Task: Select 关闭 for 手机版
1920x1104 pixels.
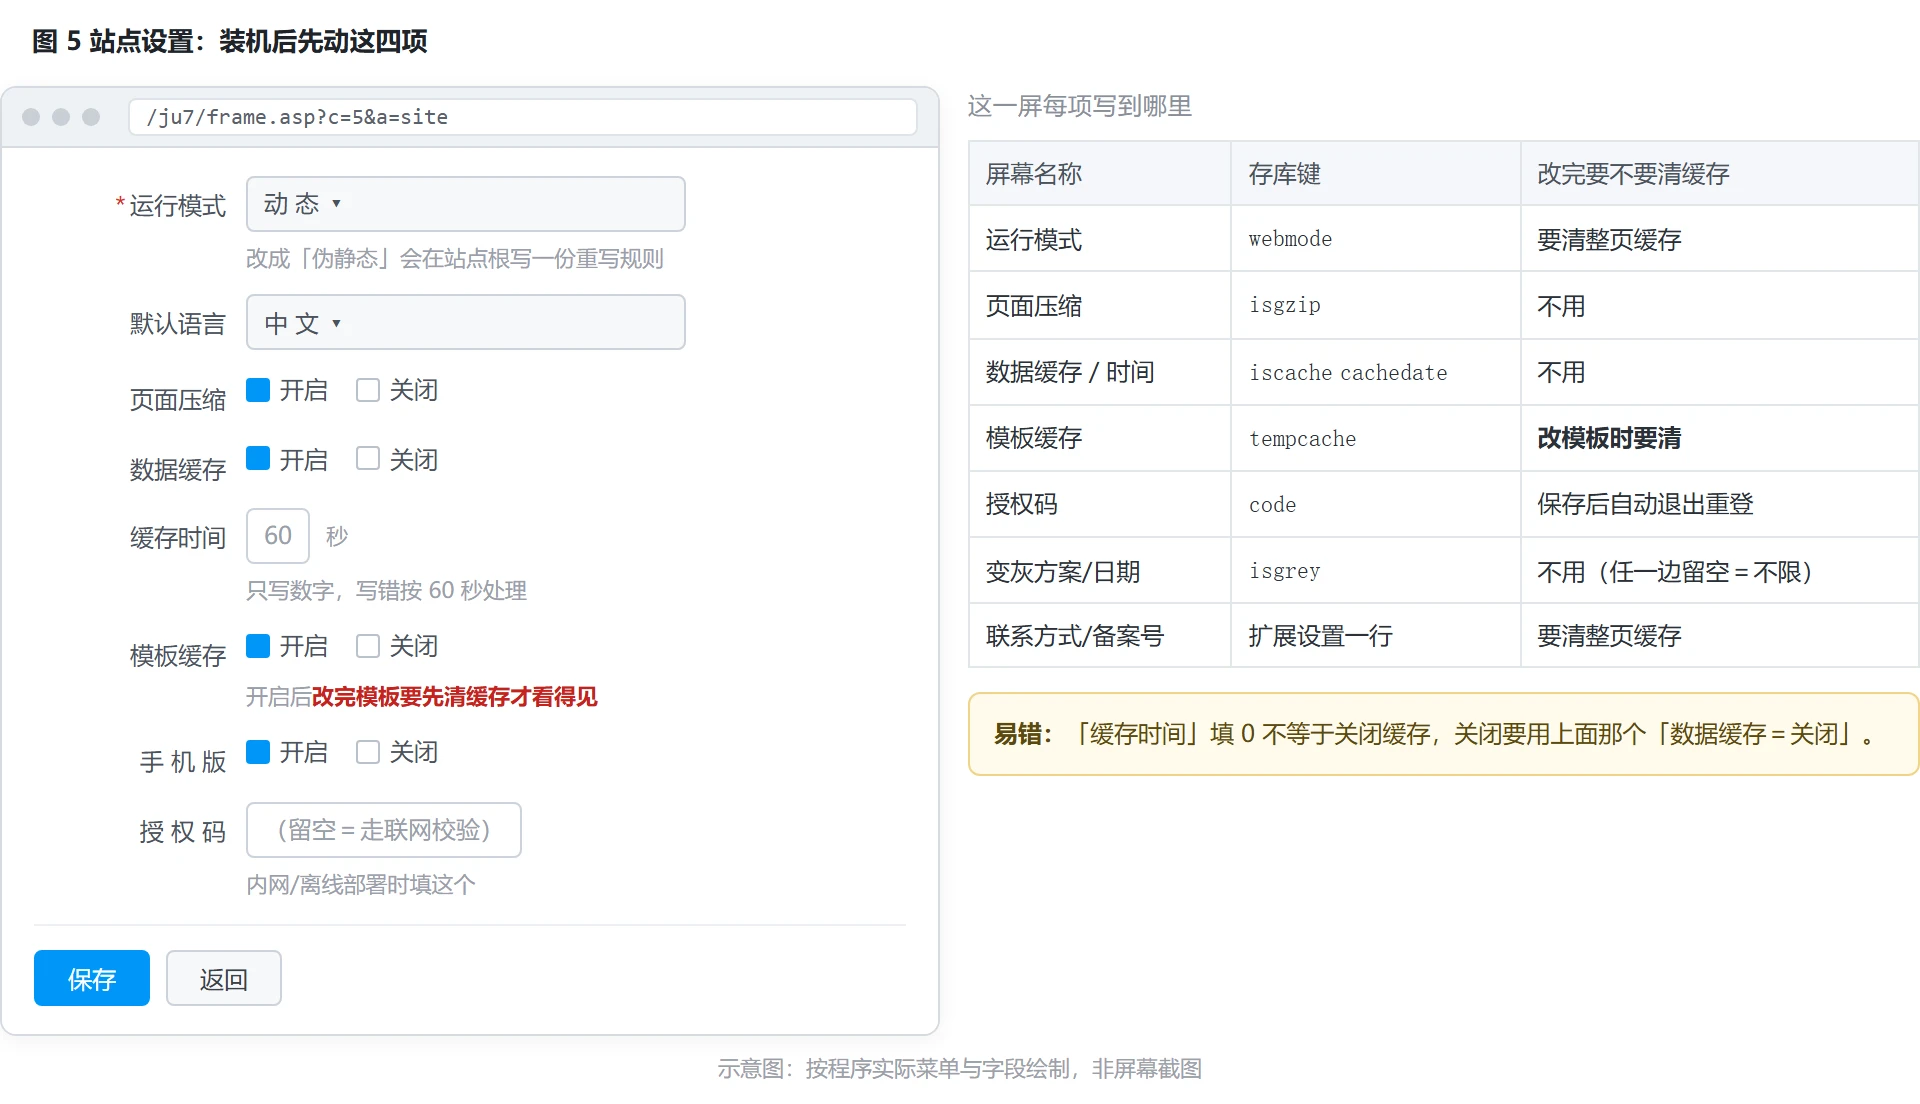Action: tap(368, 752)
